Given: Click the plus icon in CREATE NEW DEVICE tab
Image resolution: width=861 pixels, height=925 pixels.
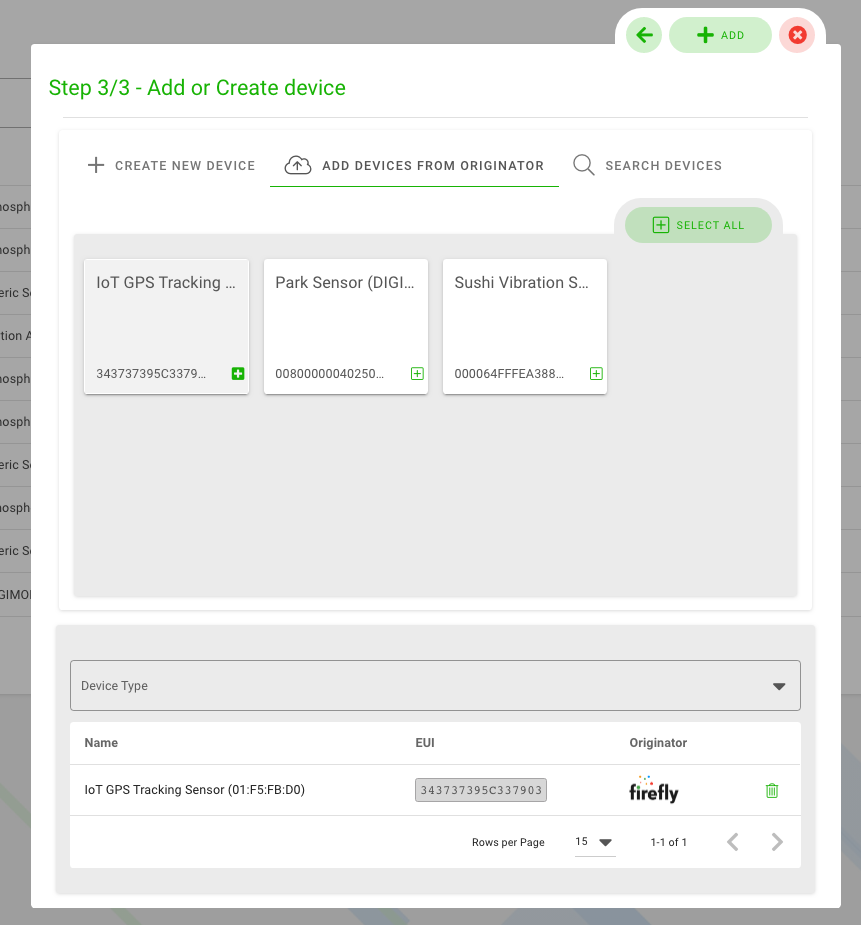Looking at the screenshot, I should click(96, 165).
